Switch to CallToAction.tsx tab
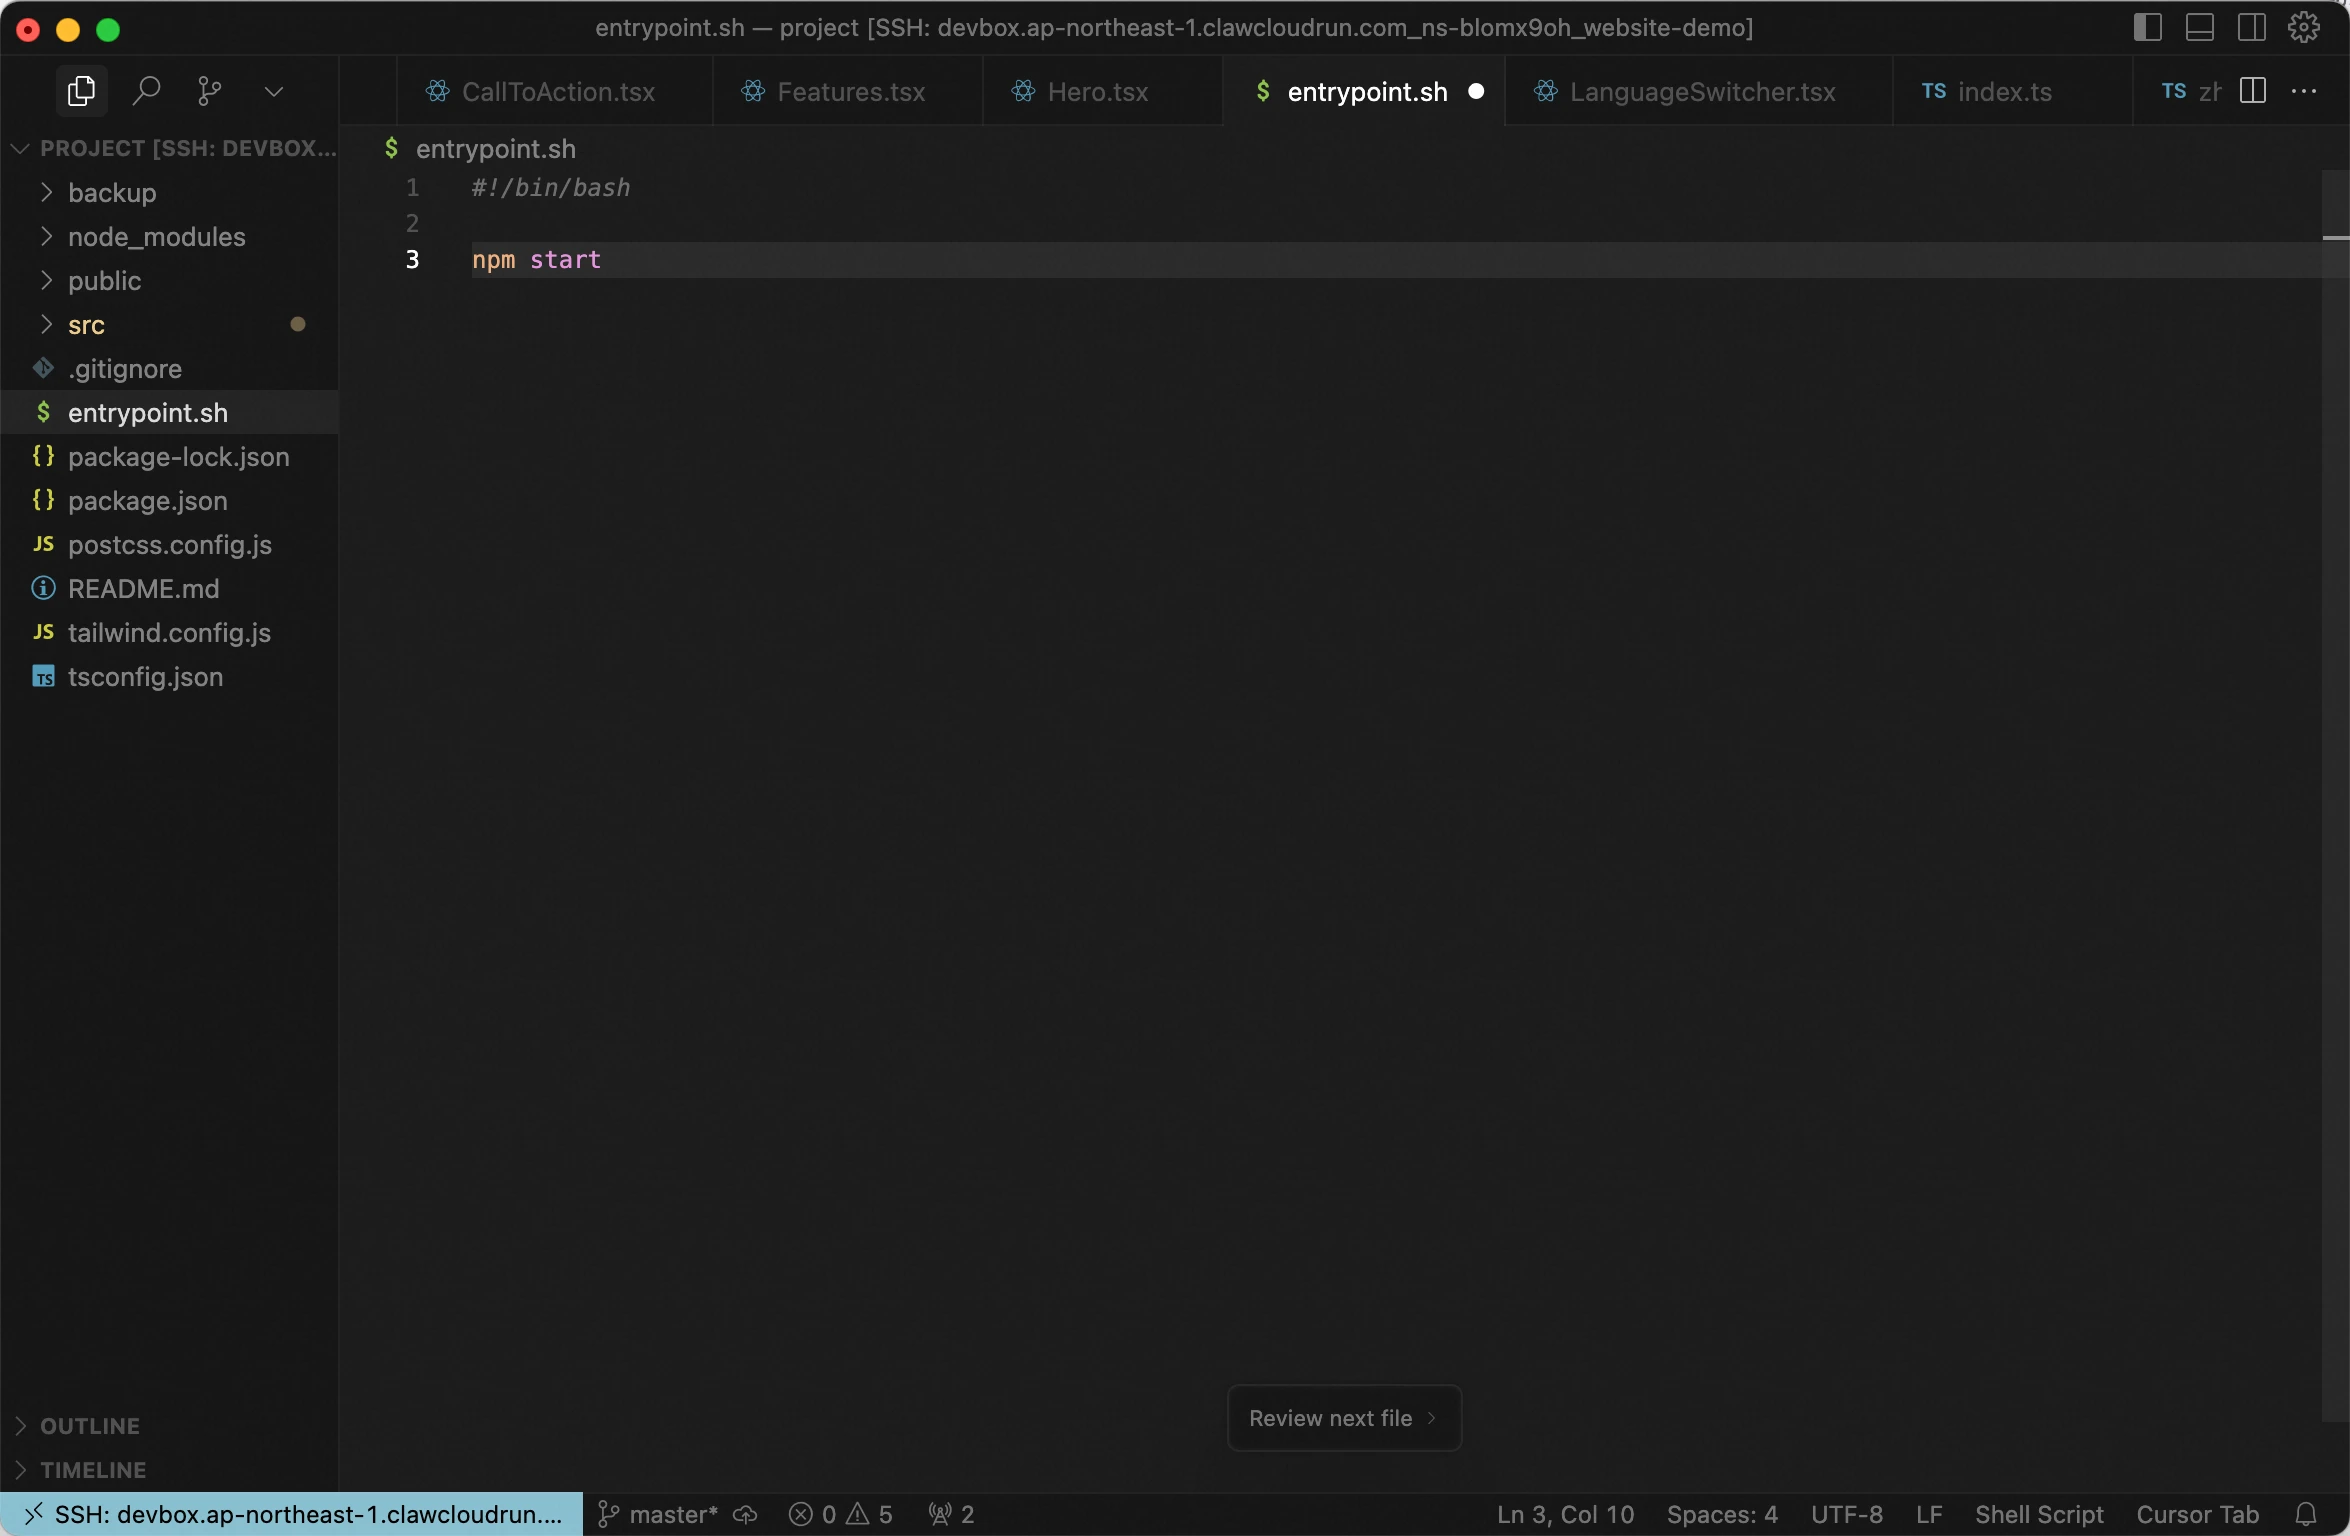Image resolution: width=2350 pixels, height=1536 pixels. coord(554,91)
